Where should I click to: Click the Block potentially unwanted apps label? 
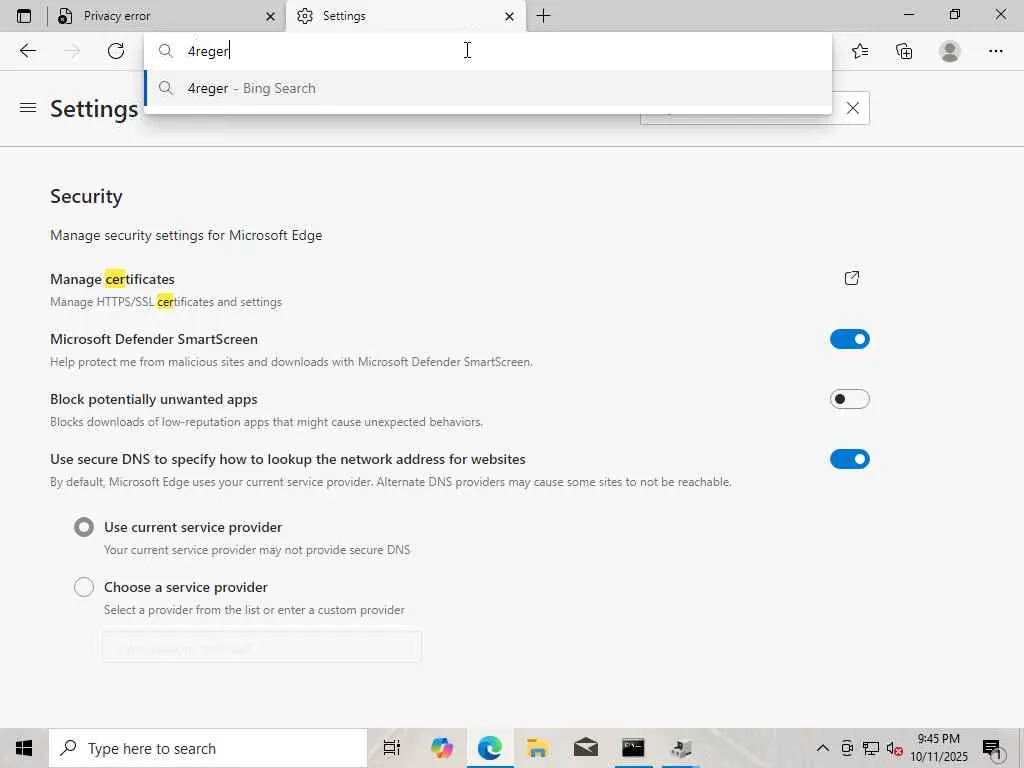pos(154,399)
